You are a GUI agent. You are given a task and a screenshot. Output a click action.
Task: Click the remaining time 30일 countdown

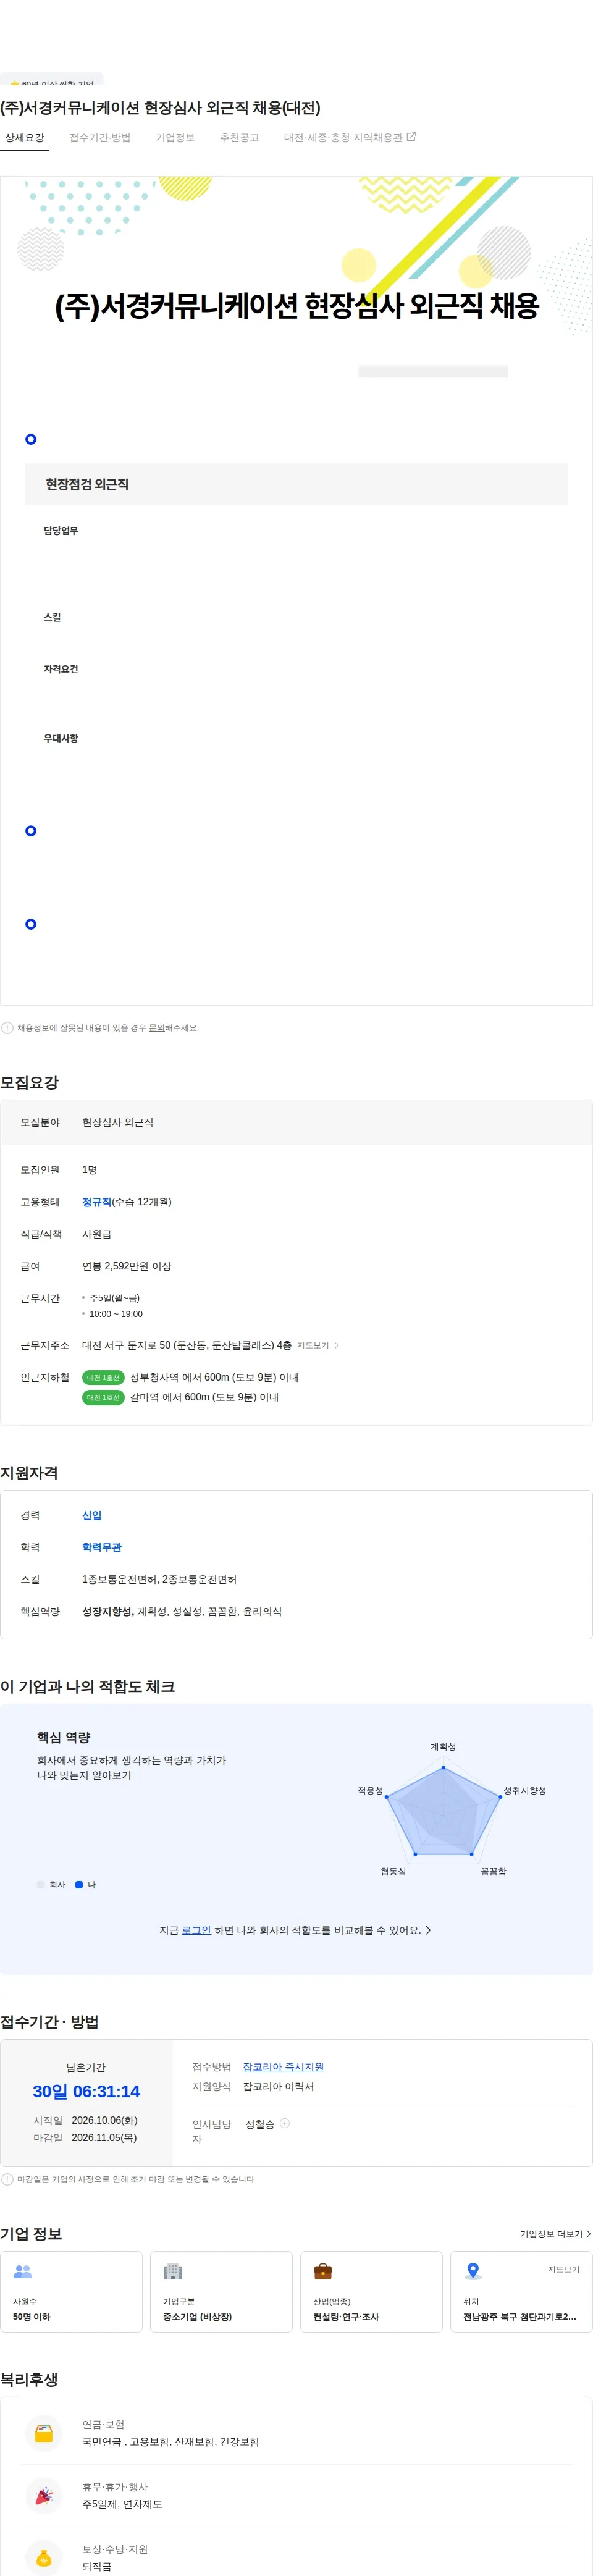click(x=86, y=2091)
